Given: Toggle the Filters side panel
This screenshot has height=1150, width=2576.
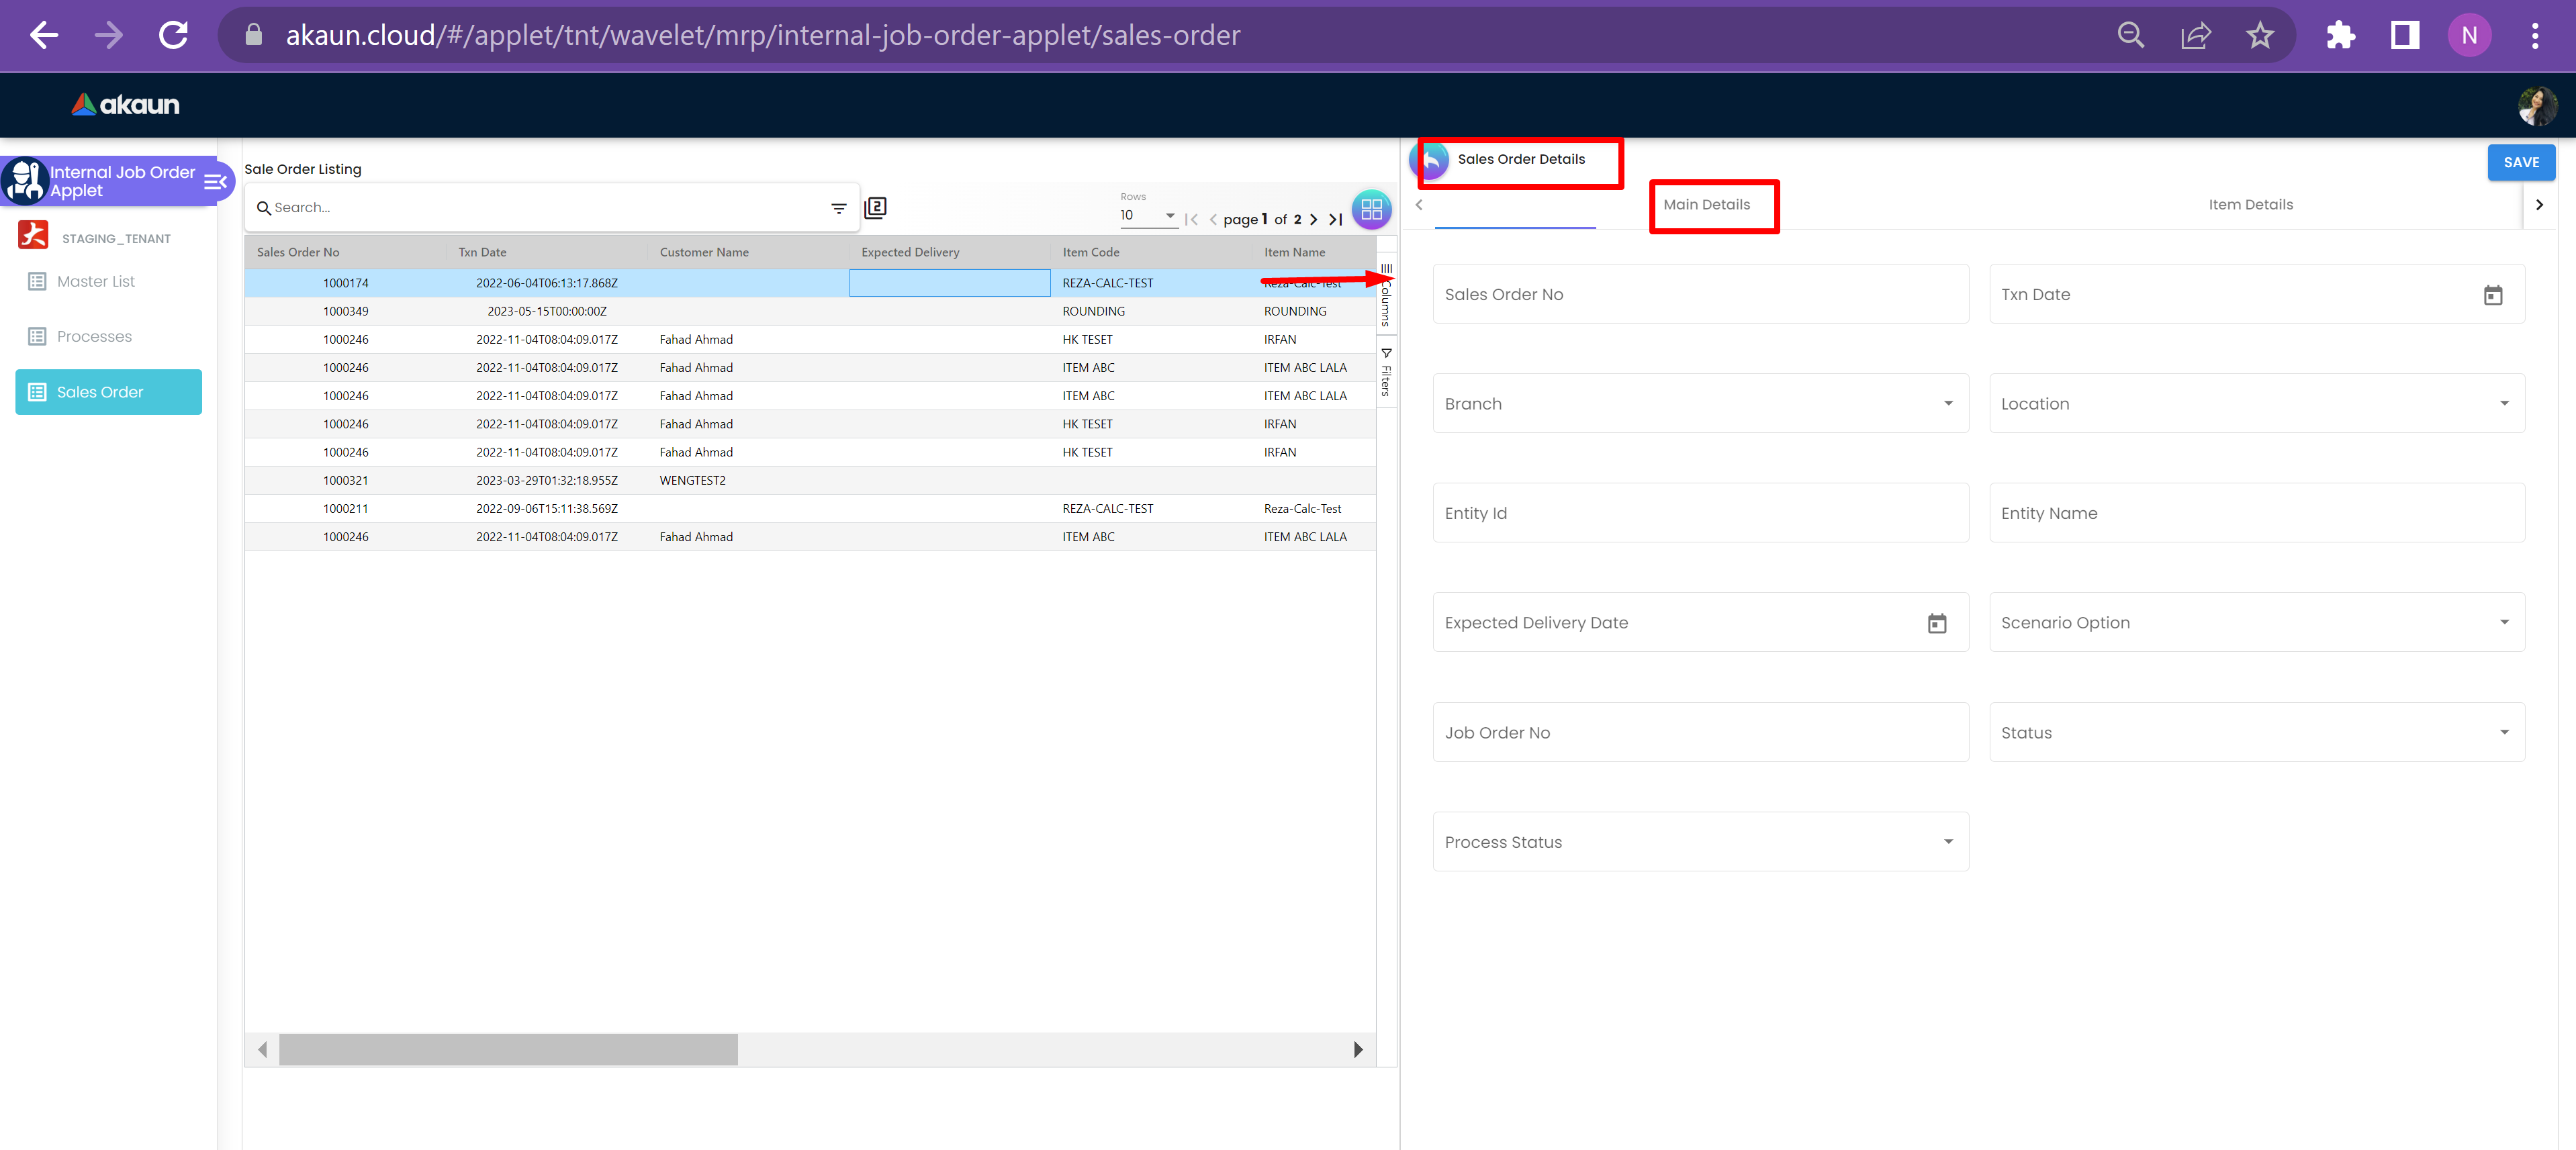Looking at the screenshot, I should click(1386, 372).
